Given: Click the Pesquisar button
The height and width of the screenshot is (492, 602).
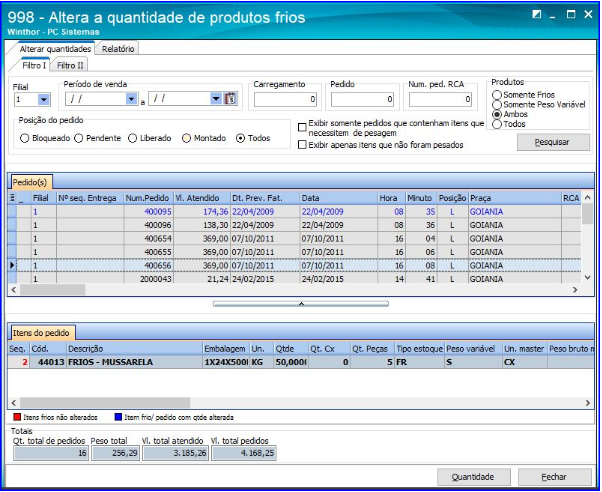Looking at the screenshot, I should 553,142.
